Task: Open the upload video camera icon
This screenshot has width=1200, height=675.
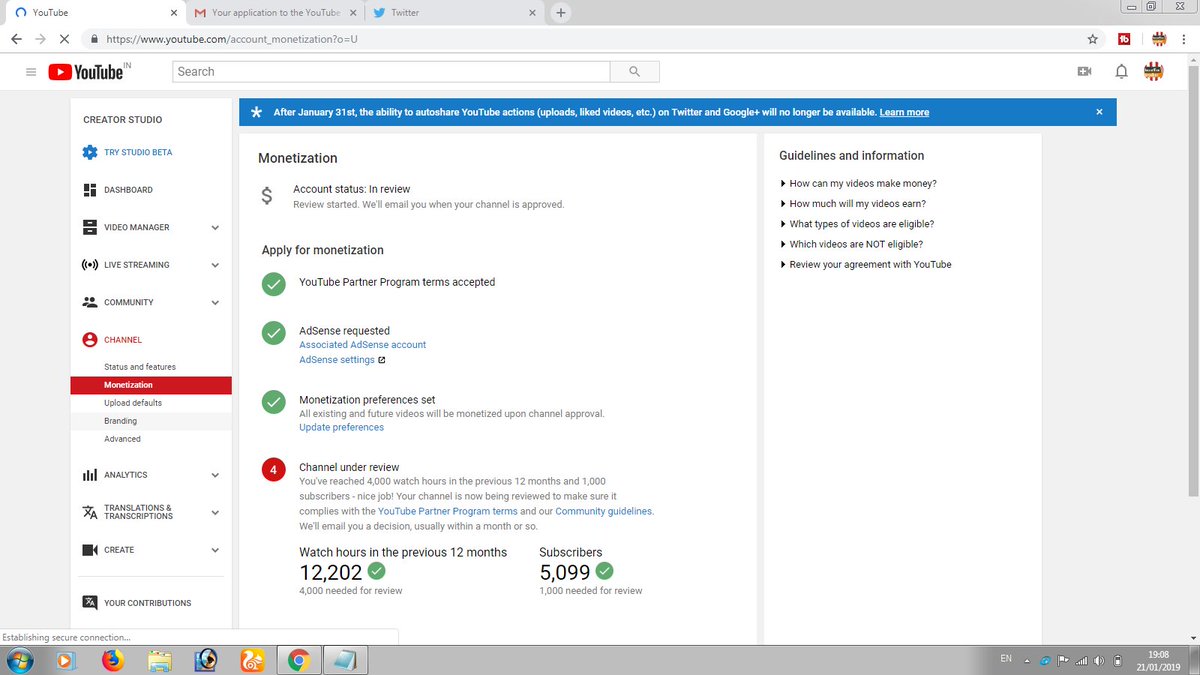Action: point(1083,72)
